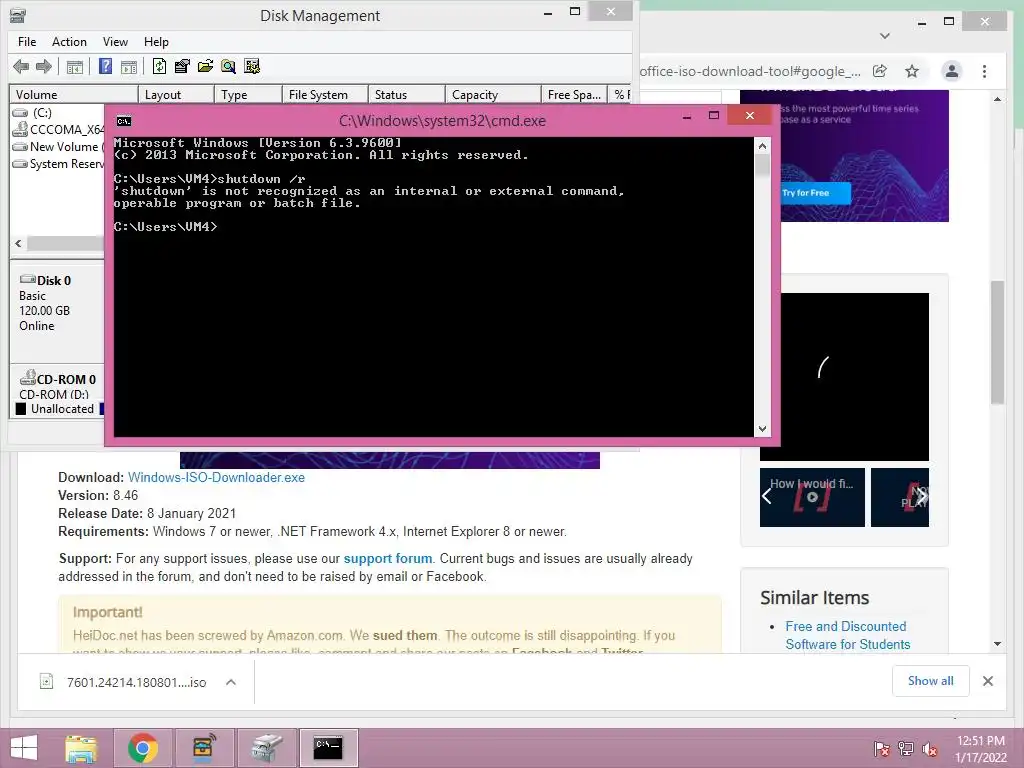The image size is (1024, 768).
Task: Toggle the console tree toolbar icon
Action: 74,66
